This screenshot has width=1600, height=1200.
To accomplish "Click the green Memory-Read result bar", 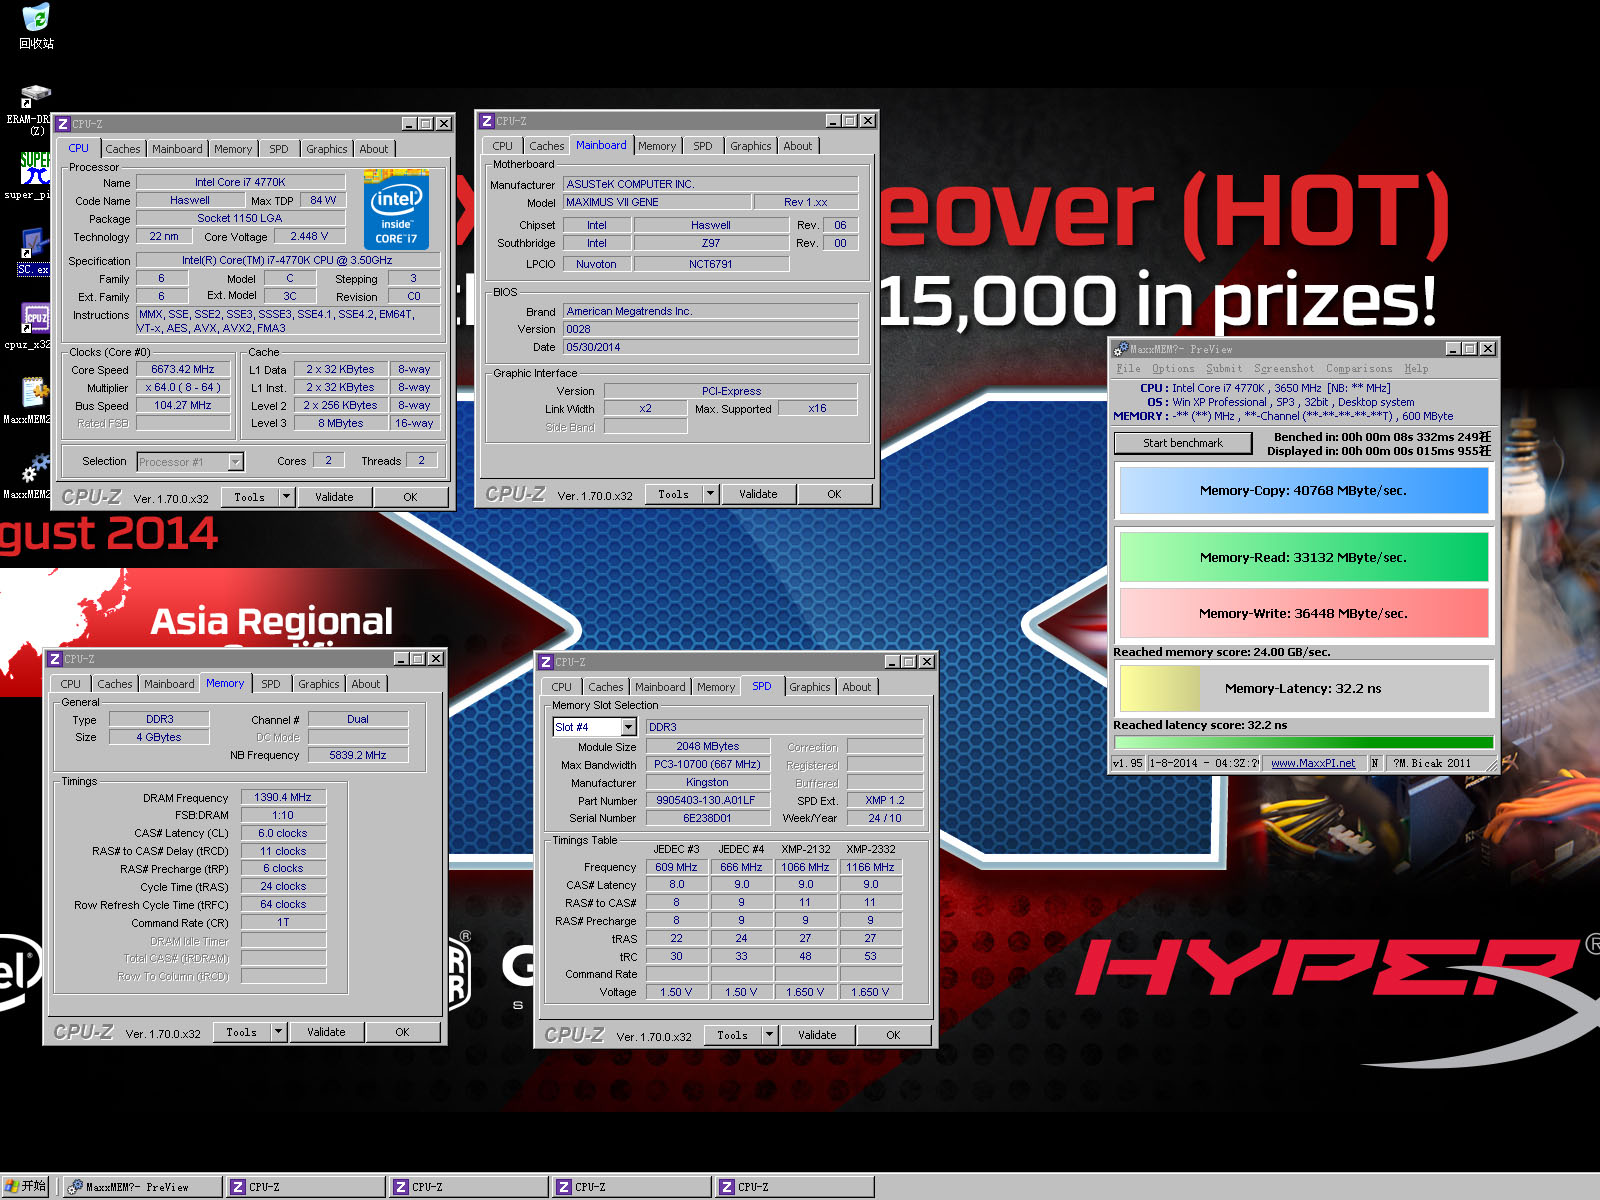I will [1303, 557].
